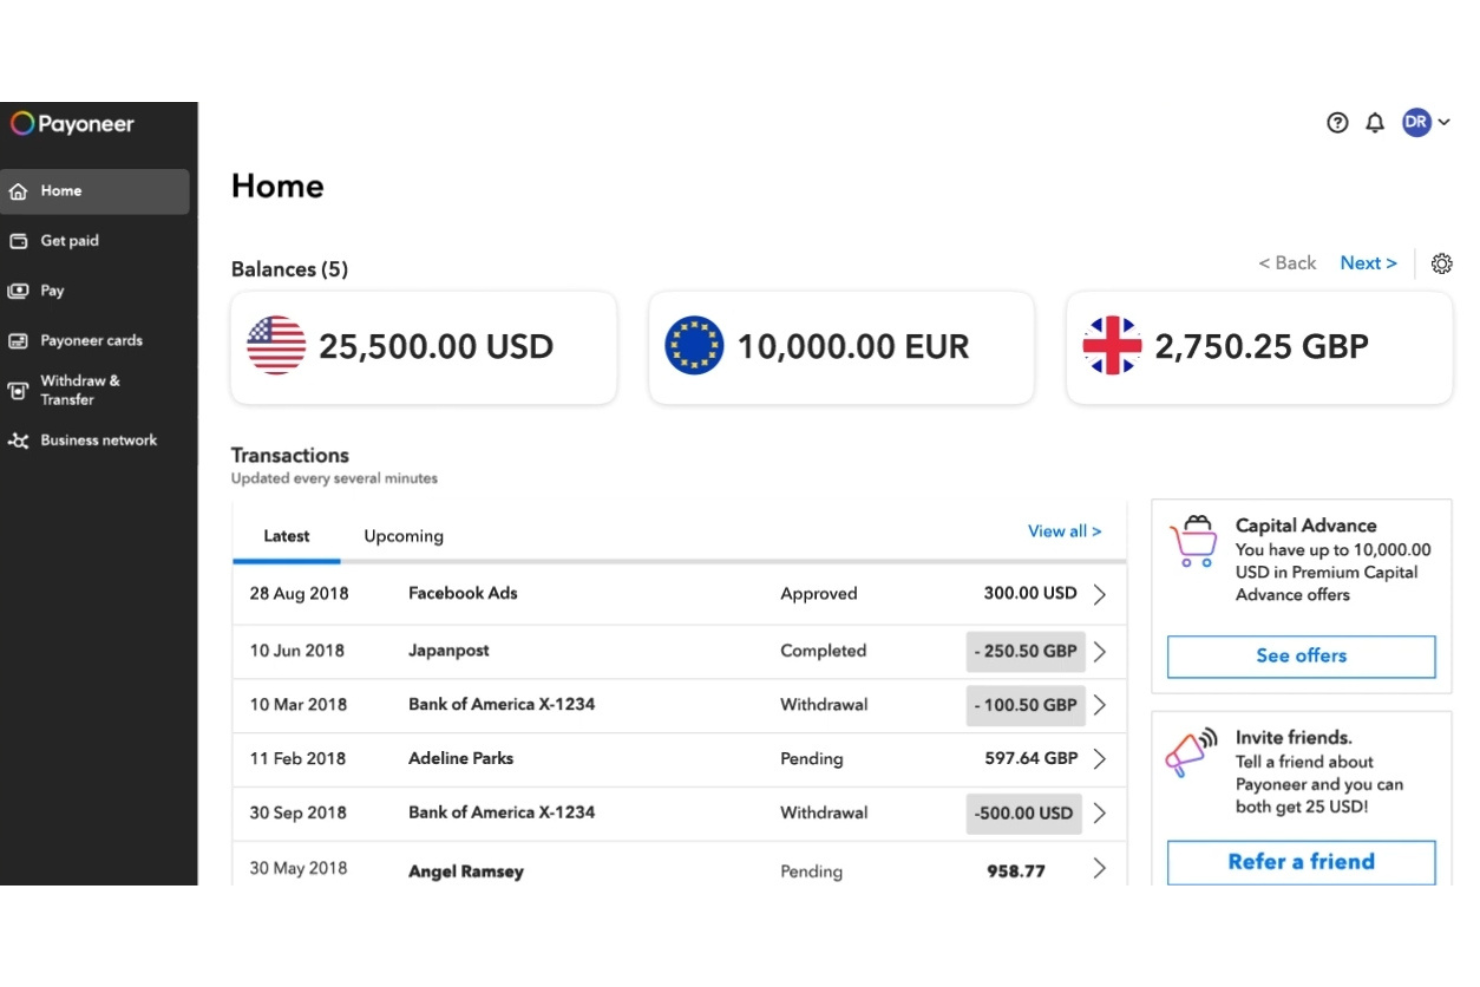Open the Business network section
Viewport: 1480px width, 987px height.
pos(18,440)
